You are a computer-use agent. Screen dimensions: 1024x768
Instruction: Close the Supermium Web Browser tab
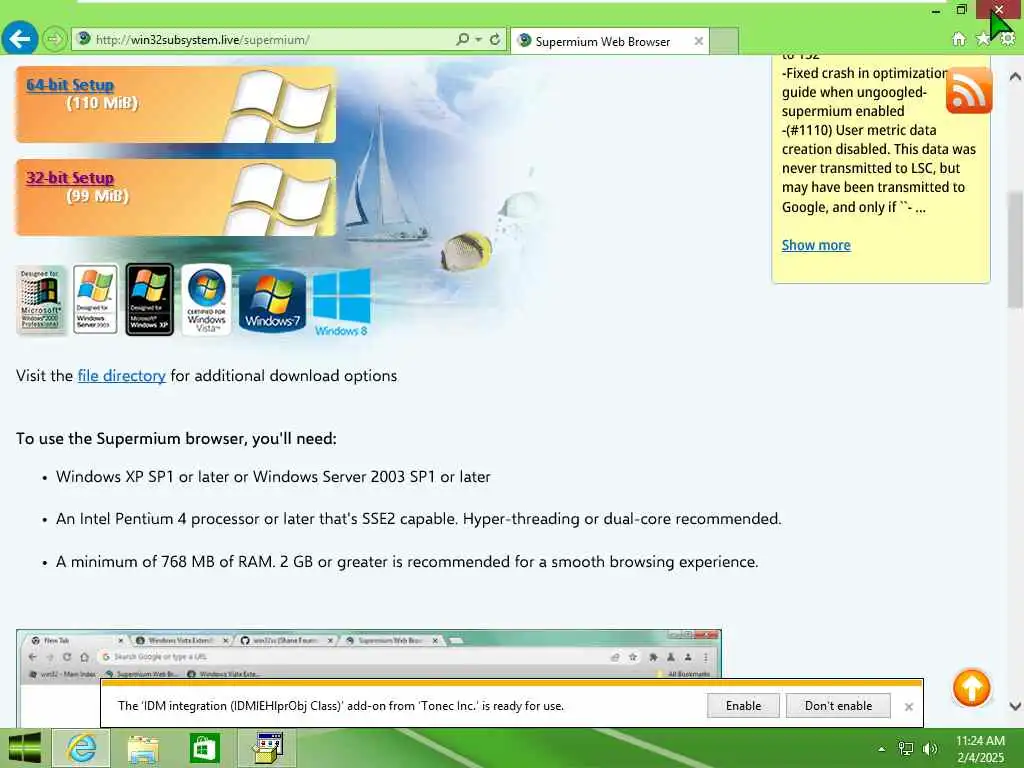(698, 41)
